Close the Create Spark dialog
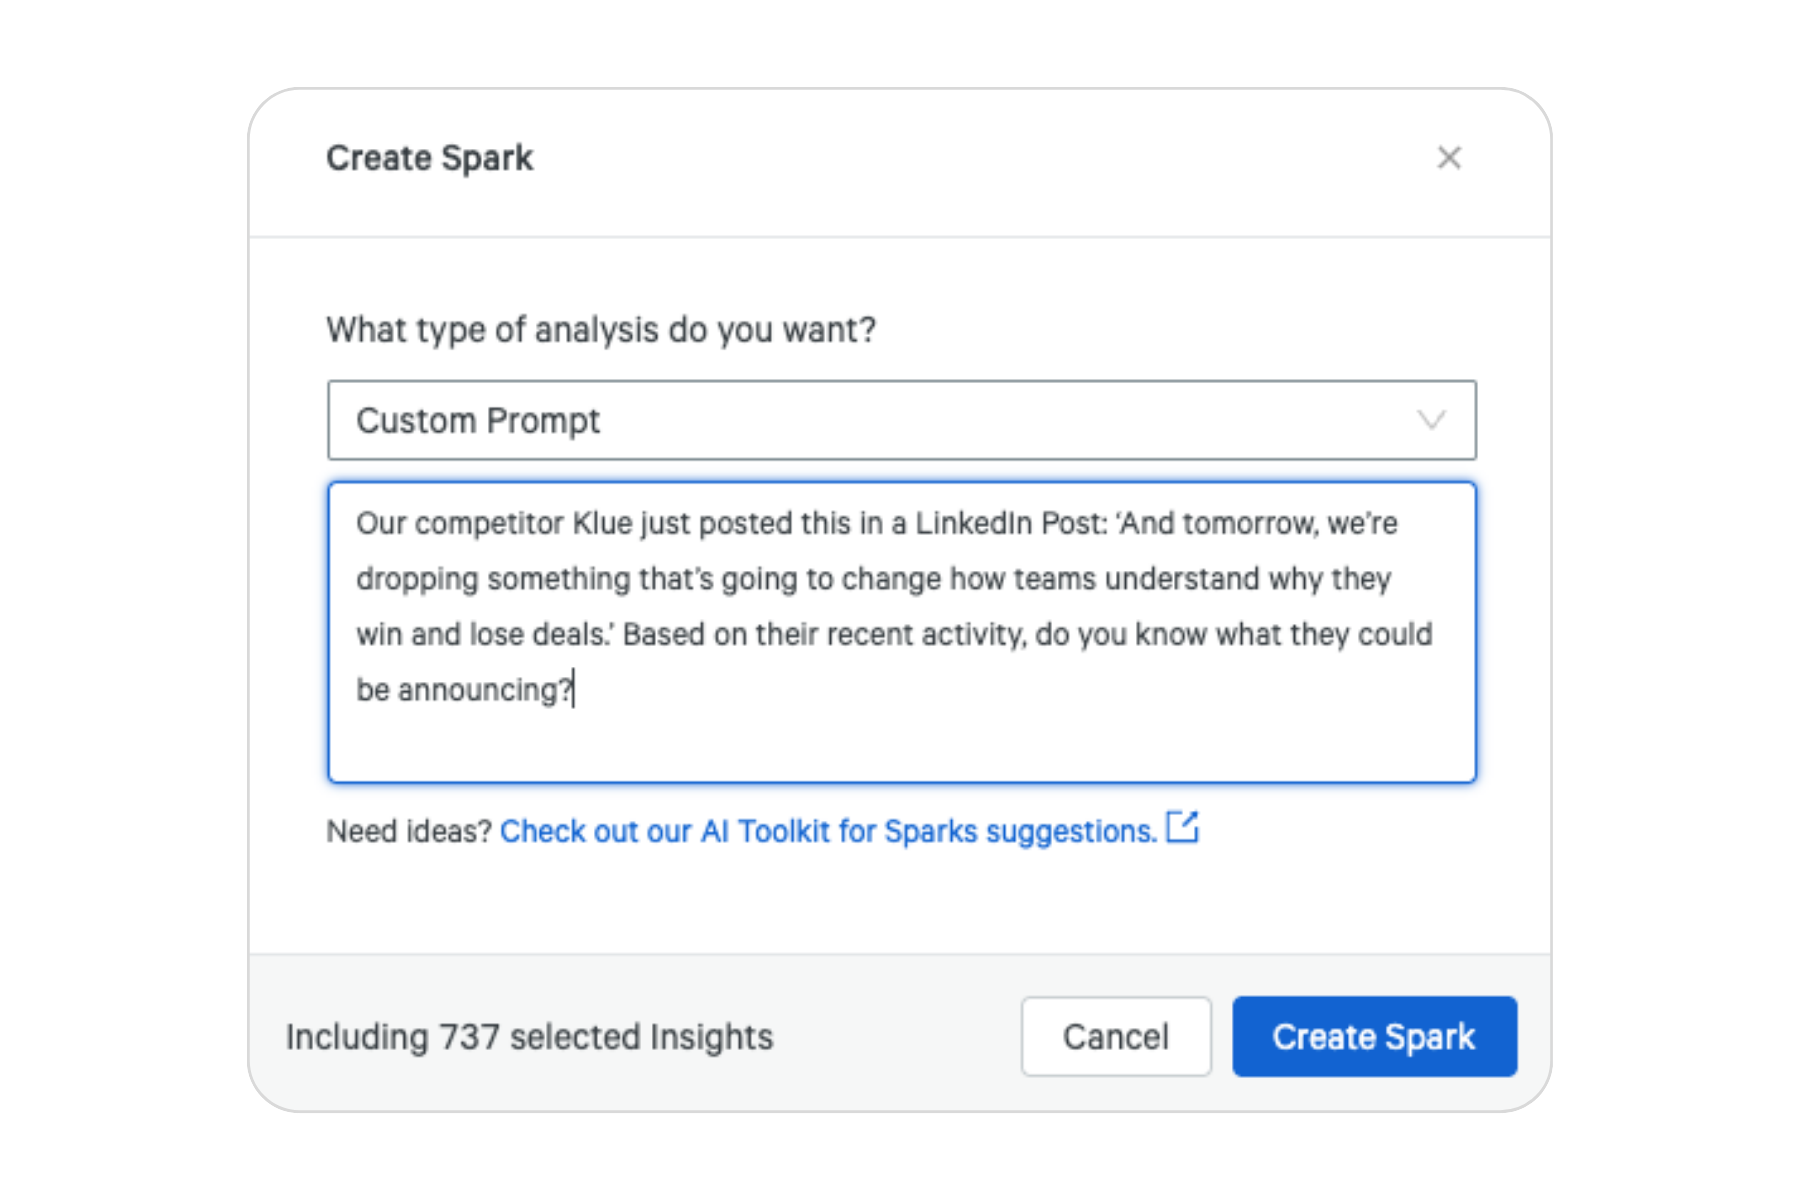 1449,158
